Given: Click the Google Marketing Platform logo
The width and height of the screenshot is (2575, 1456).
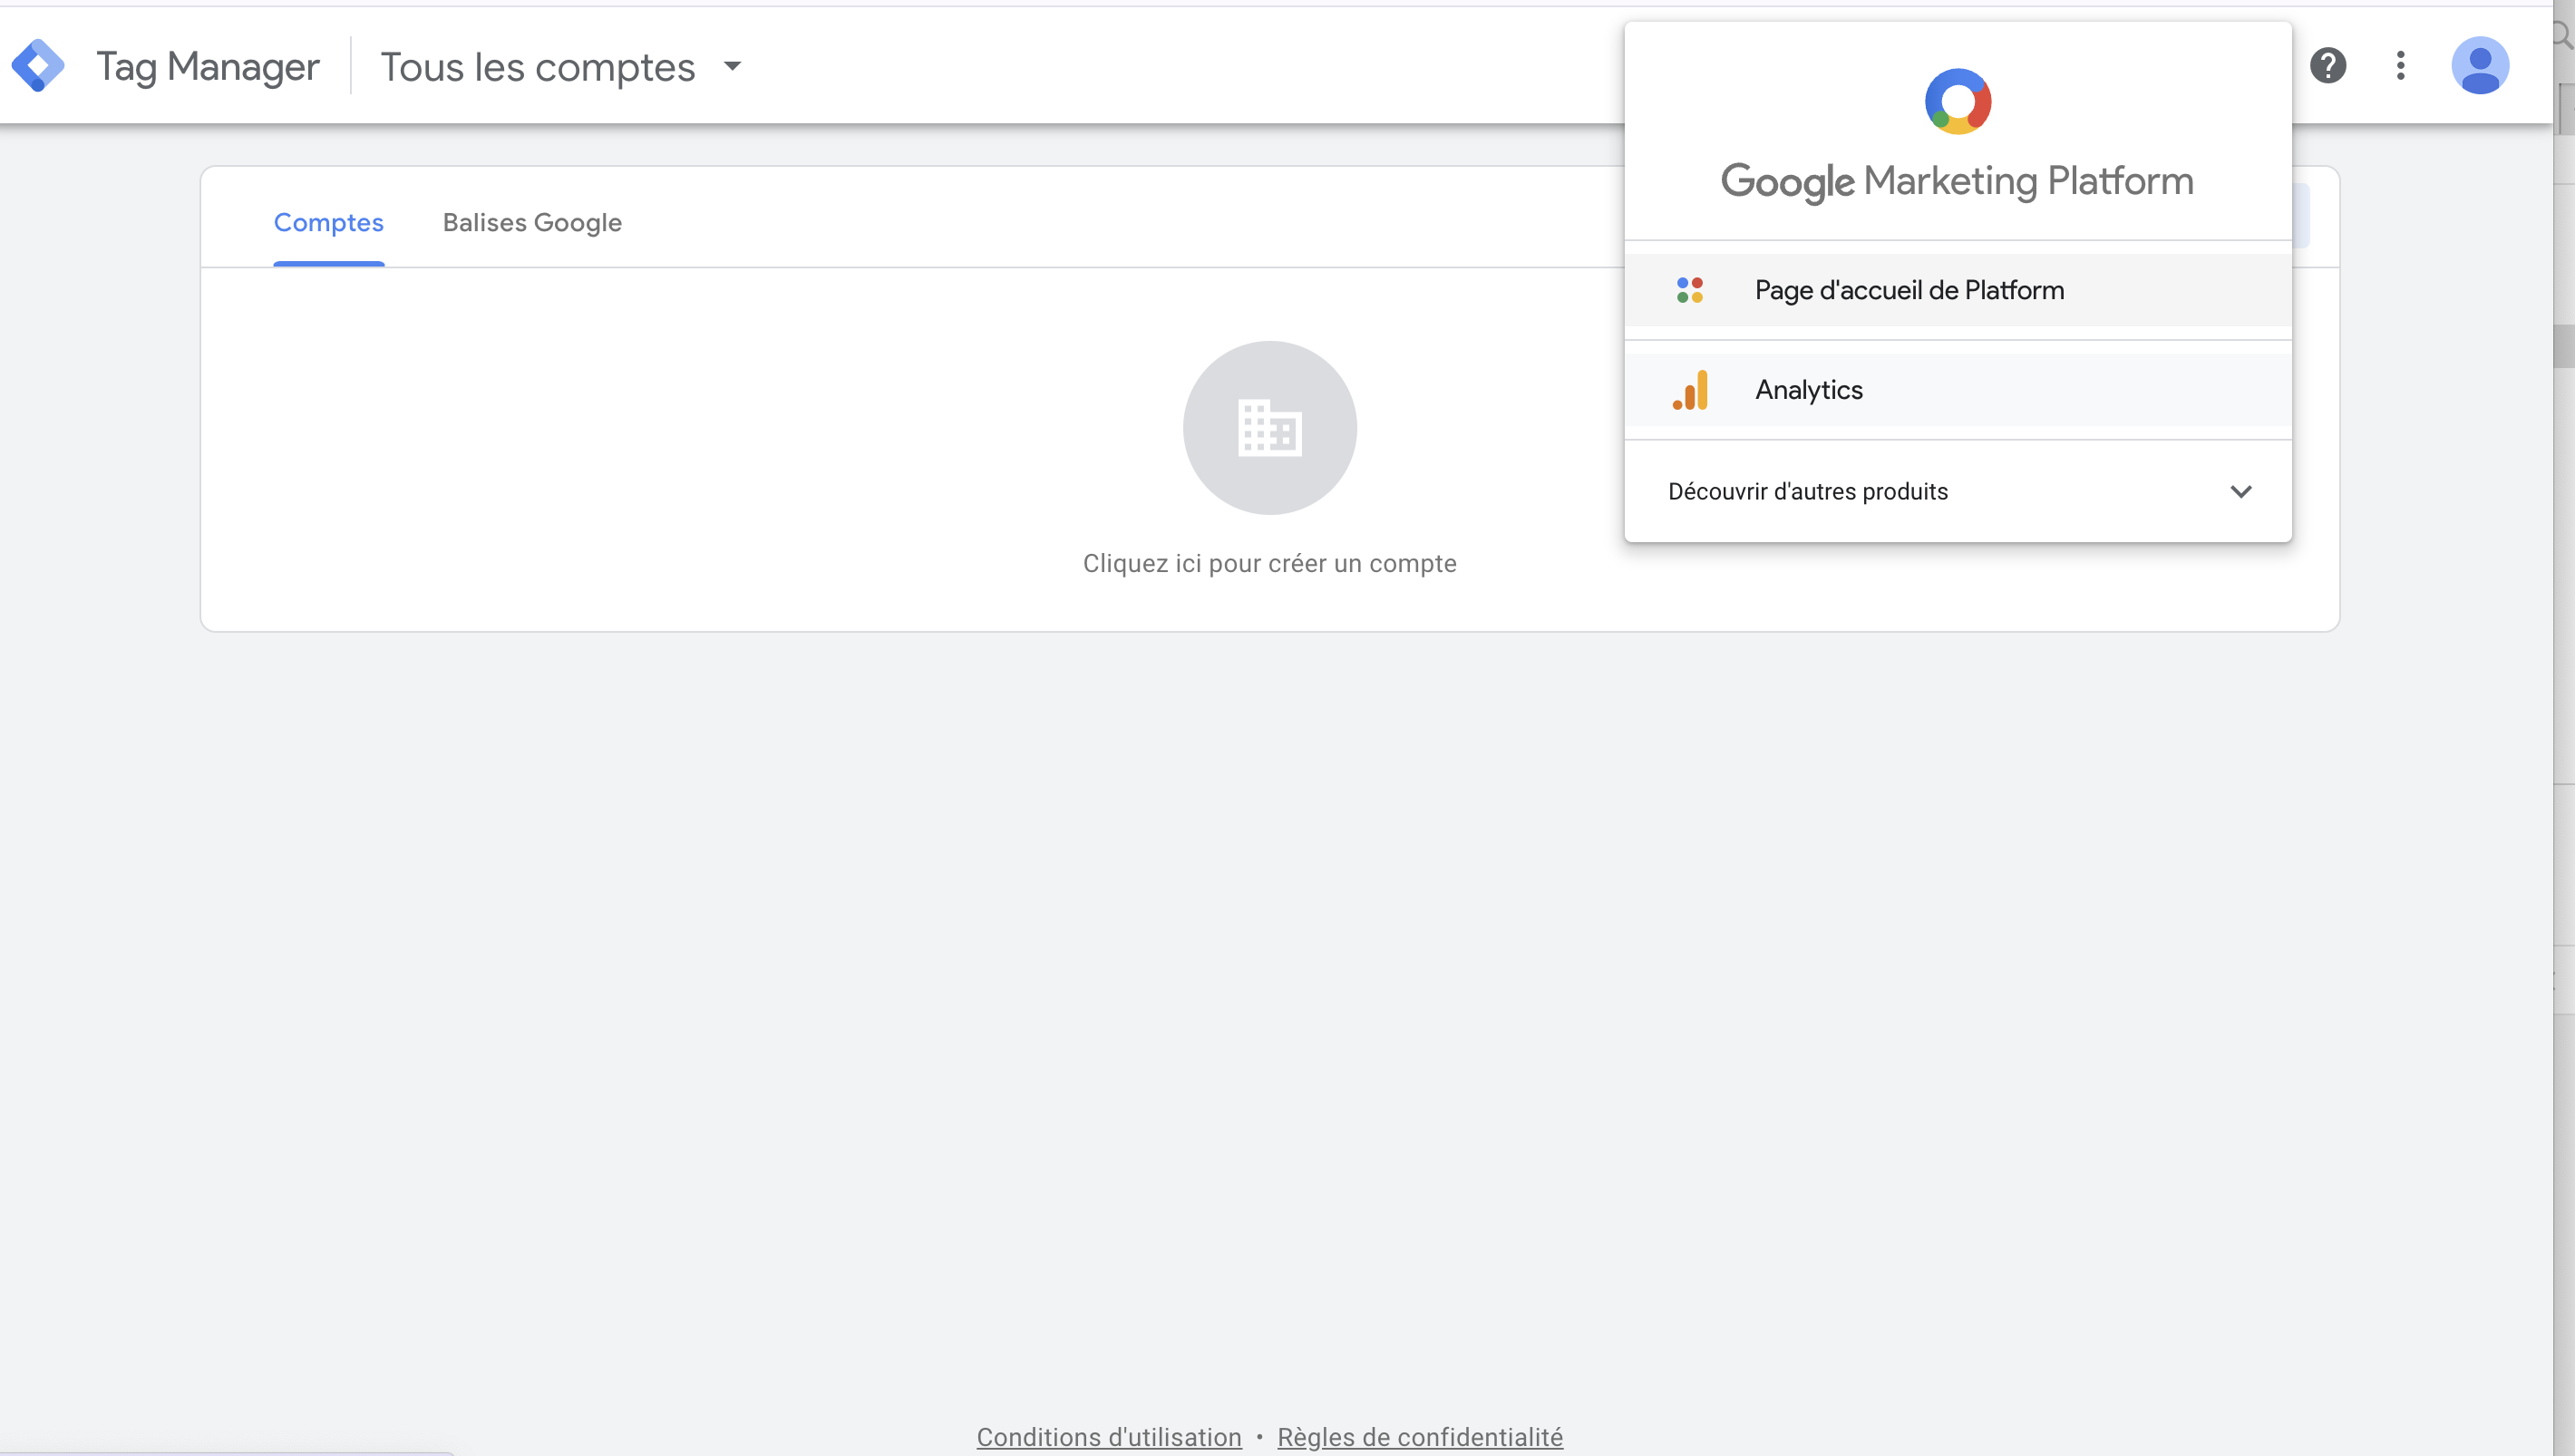Looking at the screenshot, I should pyautogui.click(x=1957, y=101).
